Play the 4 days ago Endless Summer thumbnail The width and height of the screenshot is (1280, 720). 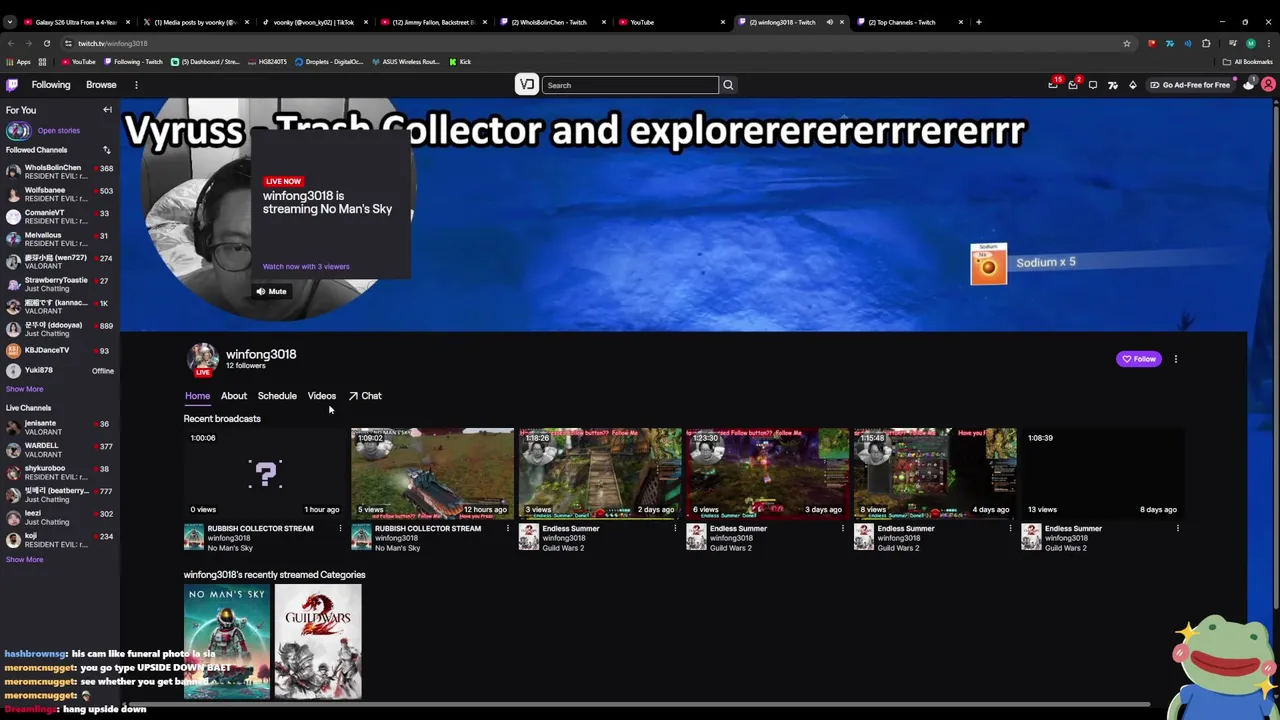click(935, 473)
